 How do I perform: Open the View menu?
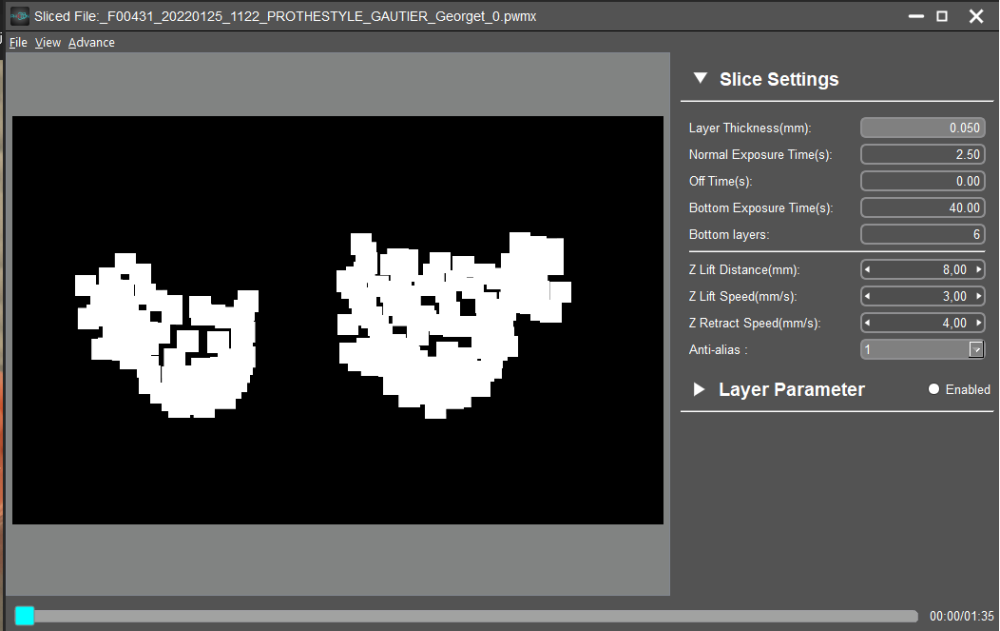pos(48,43)
